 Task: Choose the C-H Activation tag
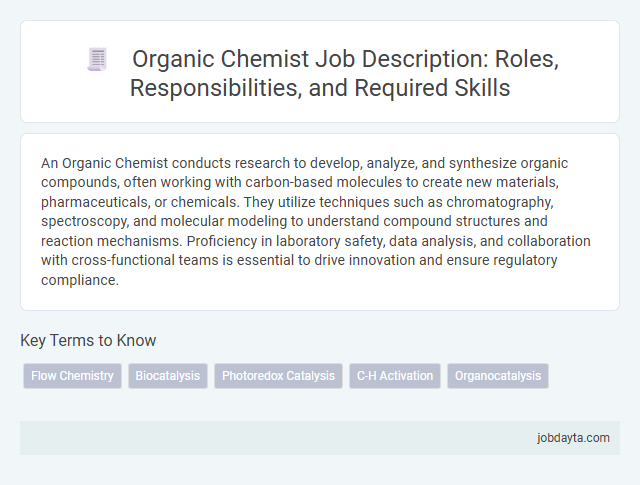(395, 376)
